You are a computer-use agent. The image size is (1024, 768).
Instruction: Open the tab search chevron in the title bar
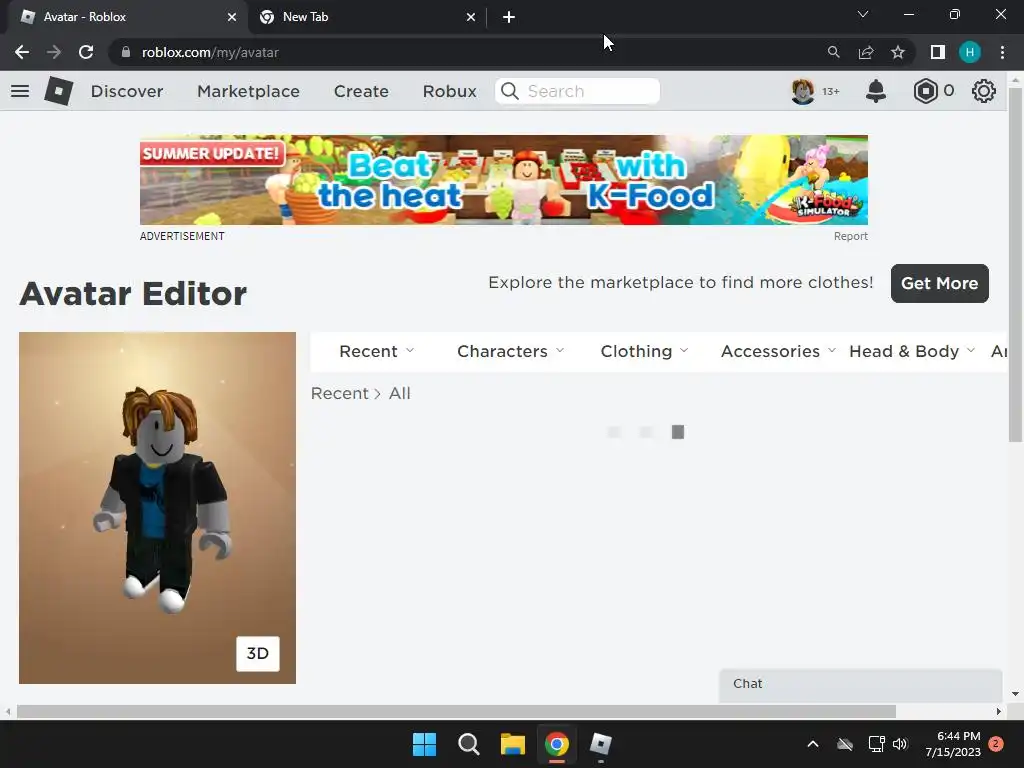[x=863, y=14]
